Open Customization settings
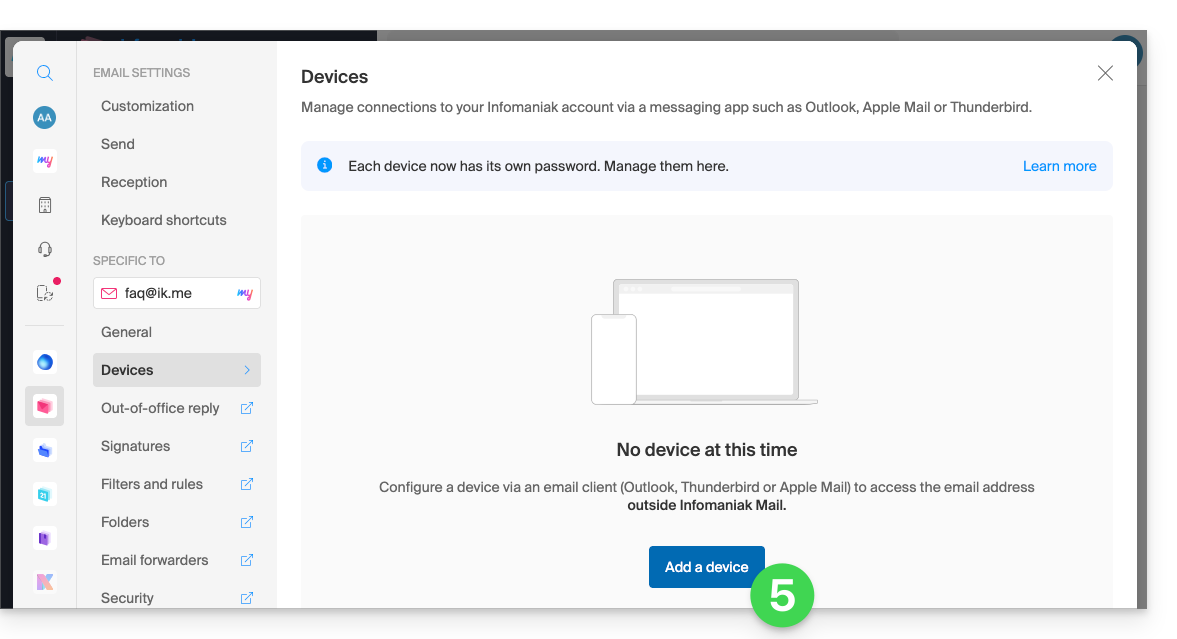Image resolution: width=1177 pixels, height=639 pixels. point(147,106)
